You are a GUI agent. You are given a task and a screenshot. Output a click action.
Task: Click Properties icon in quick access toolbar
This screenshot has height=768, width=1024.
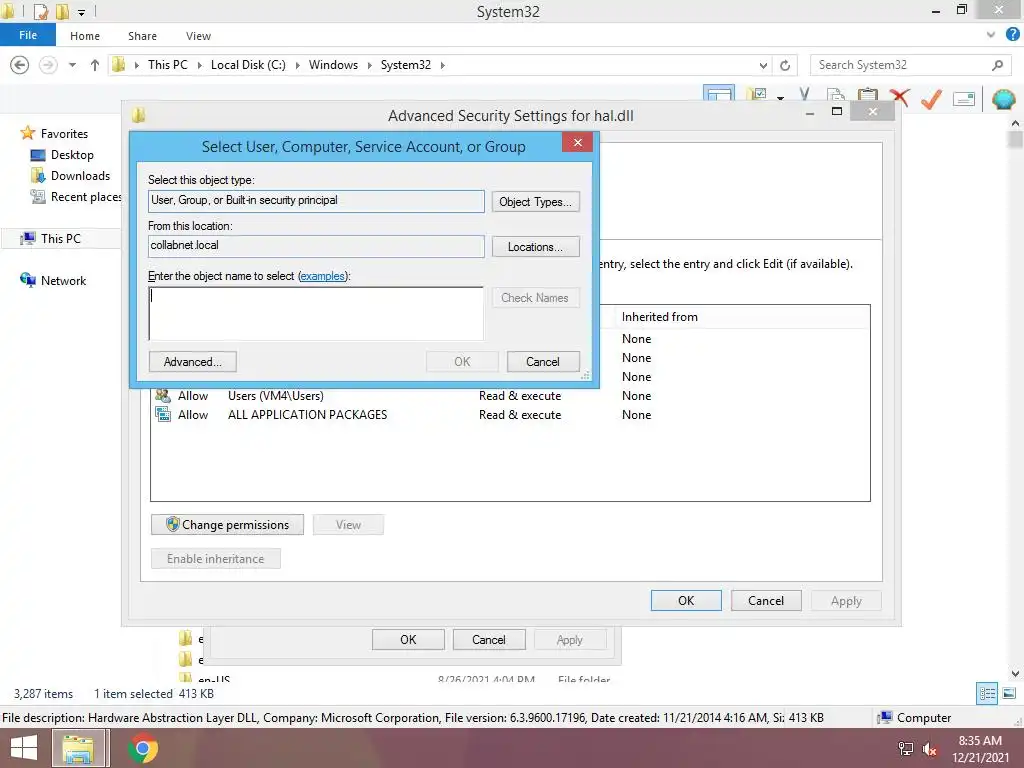(x=40, y=11)
